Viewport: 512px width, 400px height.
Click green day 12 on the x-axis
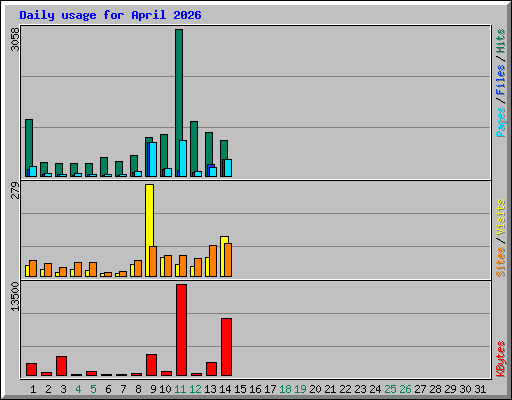click(195, 389)
